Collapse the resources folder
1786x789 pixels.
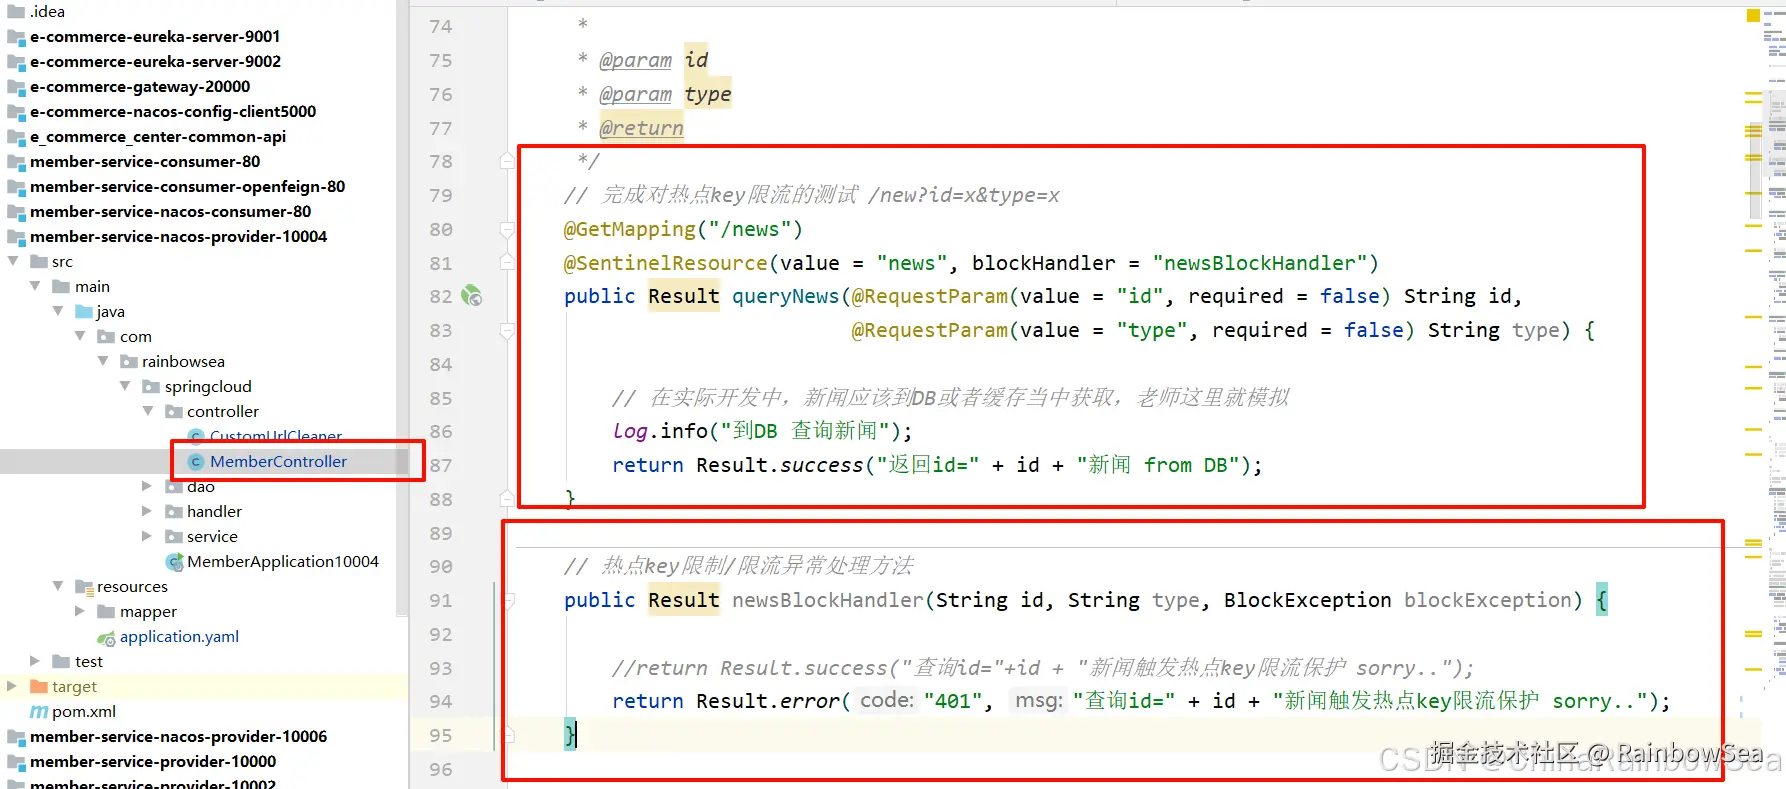[x=58, y=586]
